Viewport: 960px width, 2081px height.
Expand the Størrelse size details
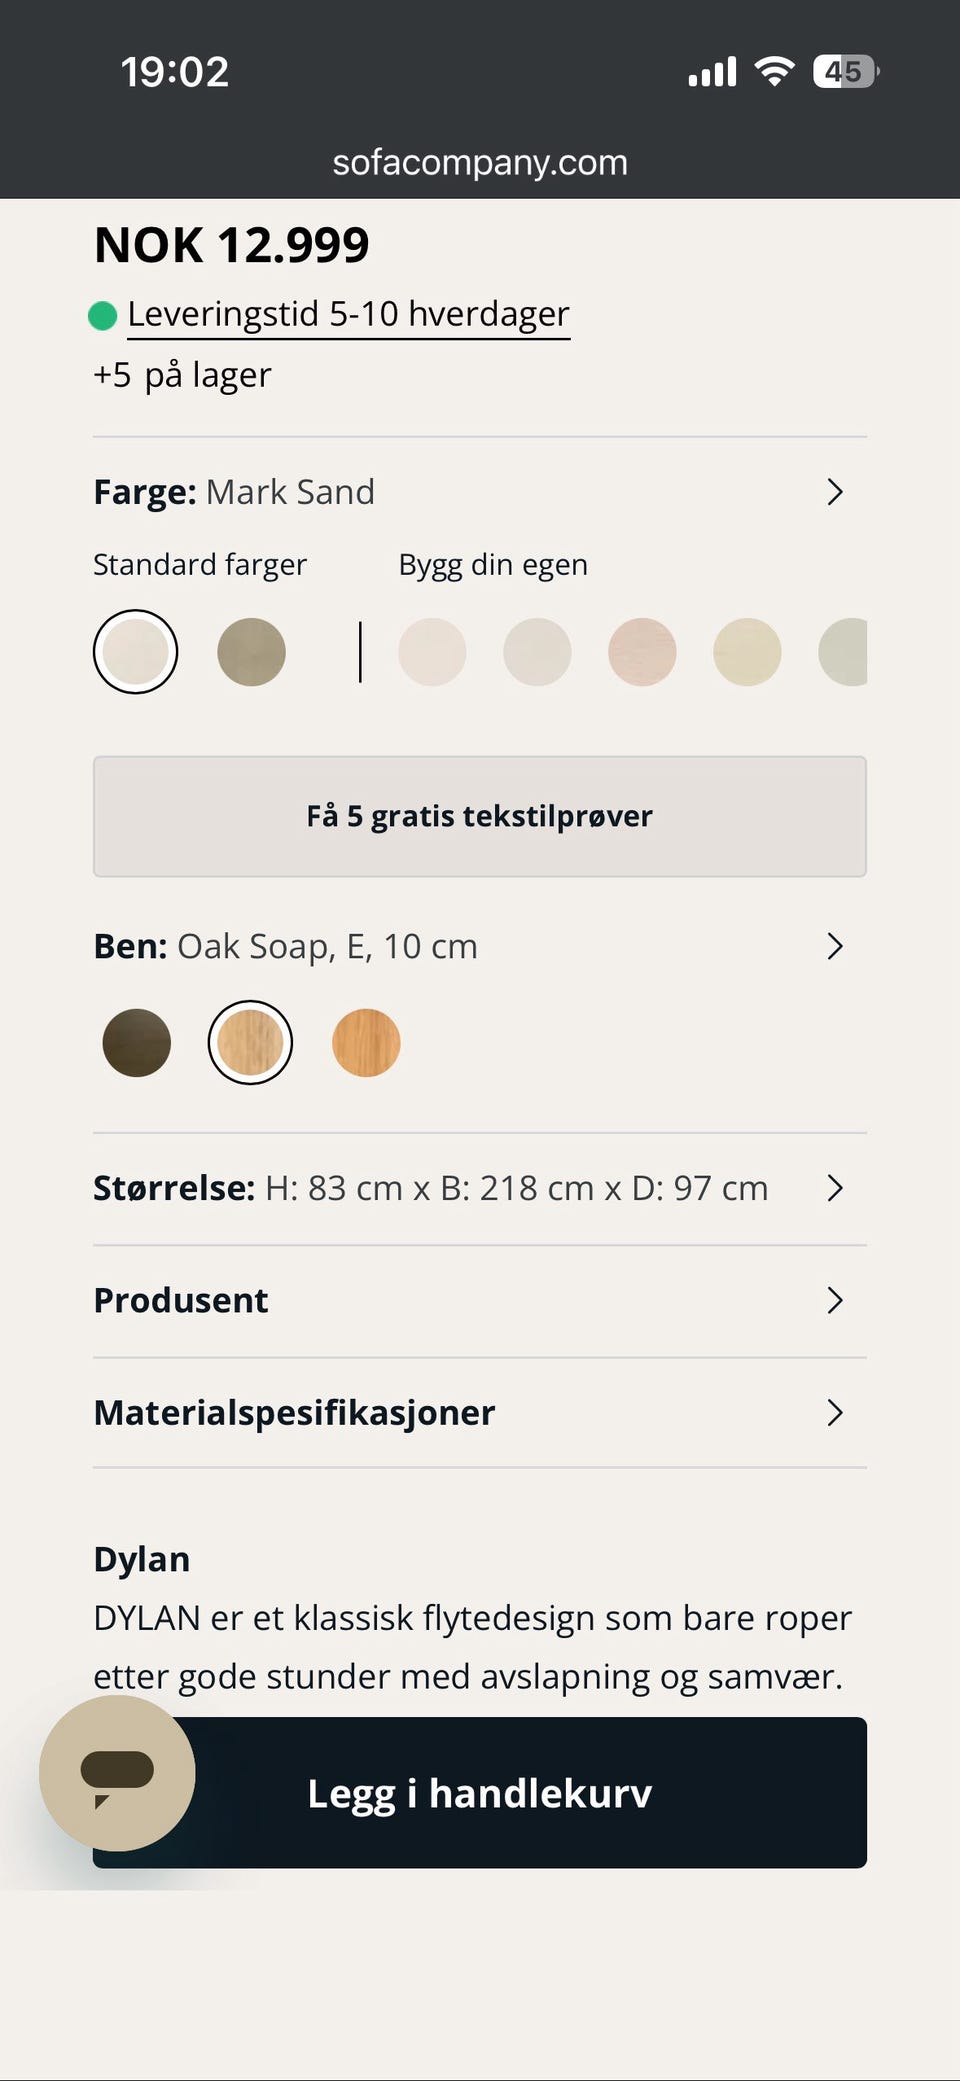click(480, 1188)
